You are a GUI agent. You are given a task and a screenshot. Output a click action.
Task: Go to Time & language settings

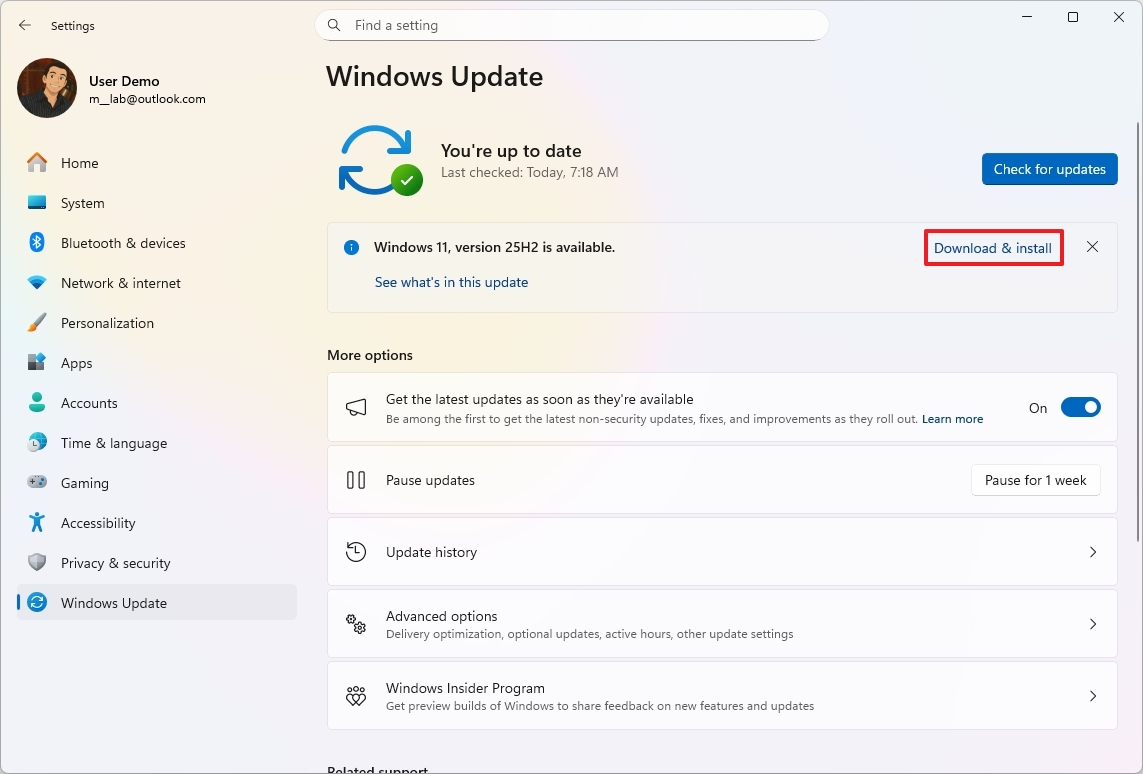click(113, 443)
